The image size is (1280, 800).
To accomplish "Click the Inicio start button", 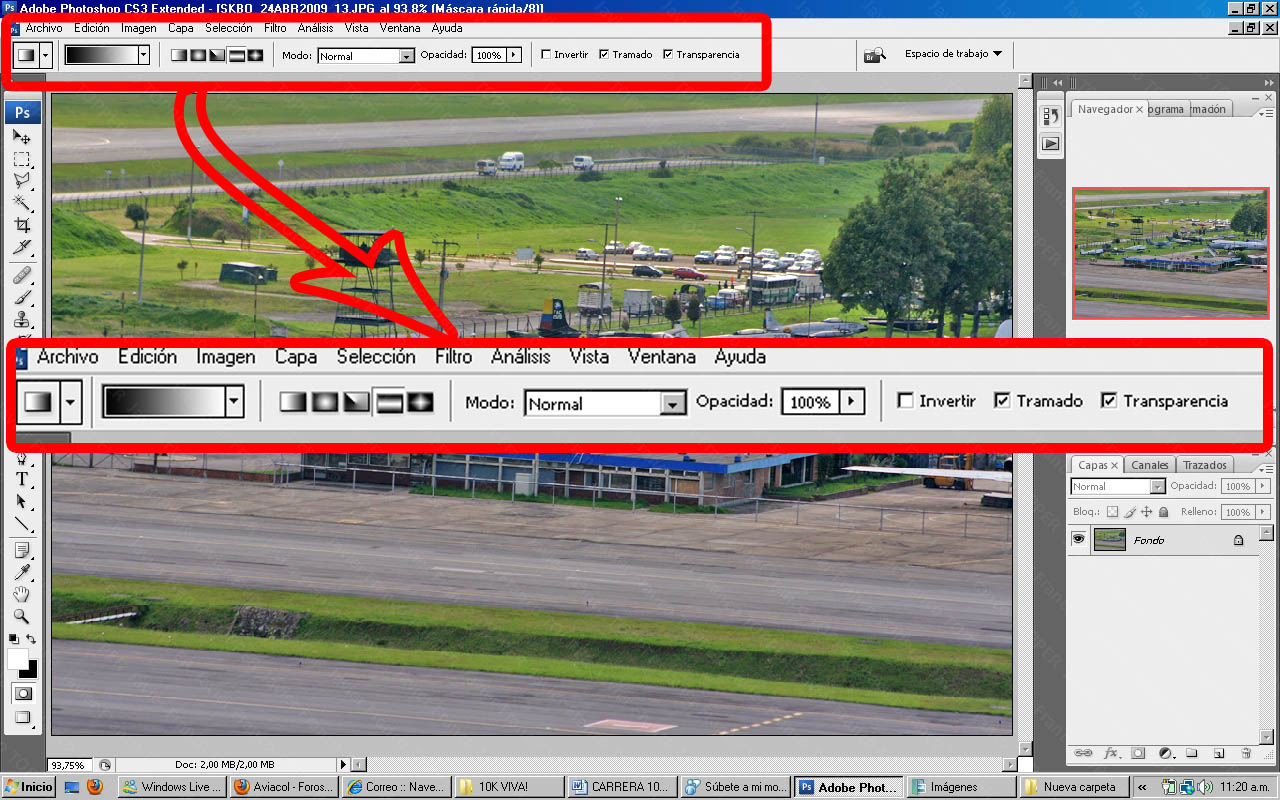I will [x=30, y=787].
